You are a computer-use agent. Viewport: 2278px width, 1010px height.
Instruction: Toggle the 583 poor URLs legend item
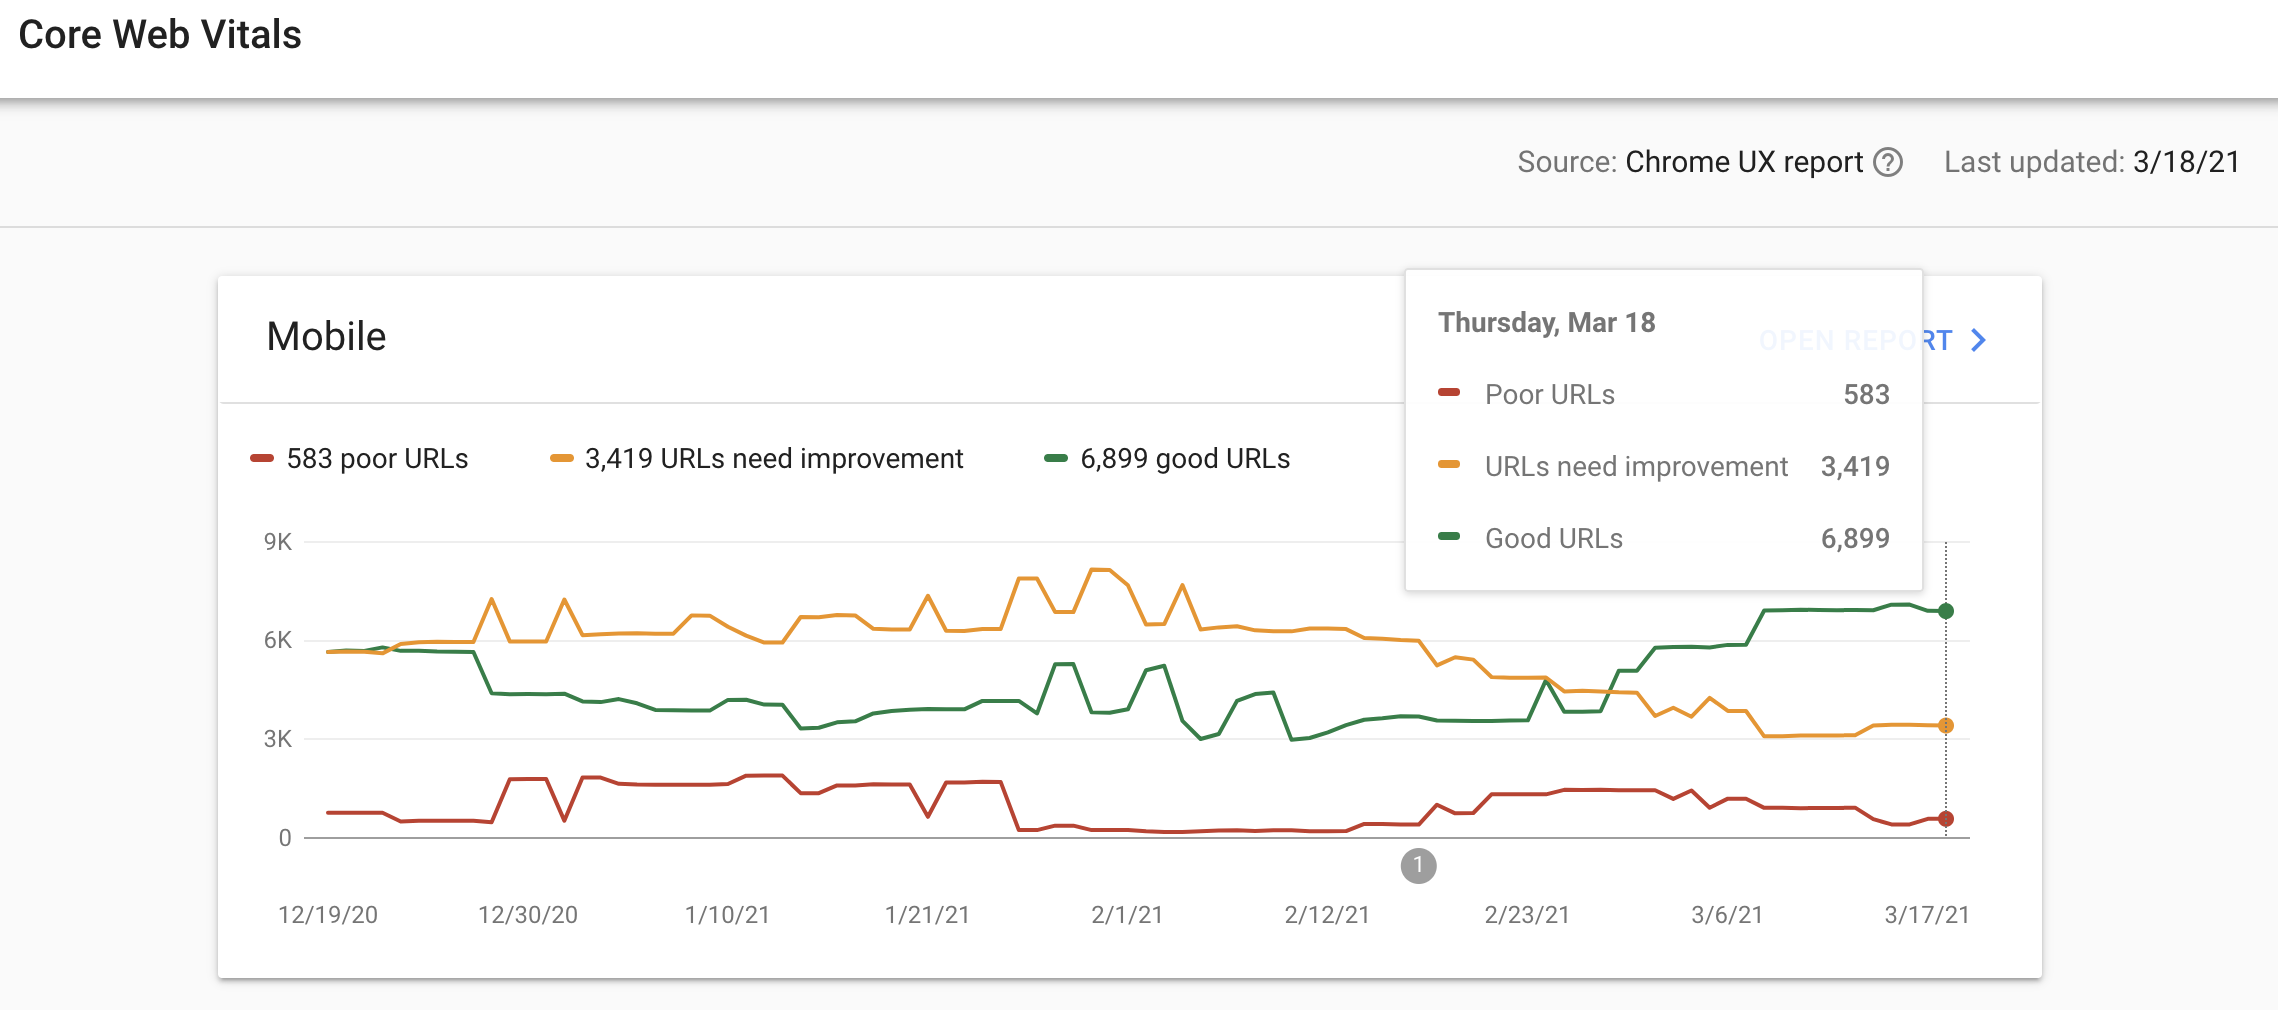coord(360,459)
